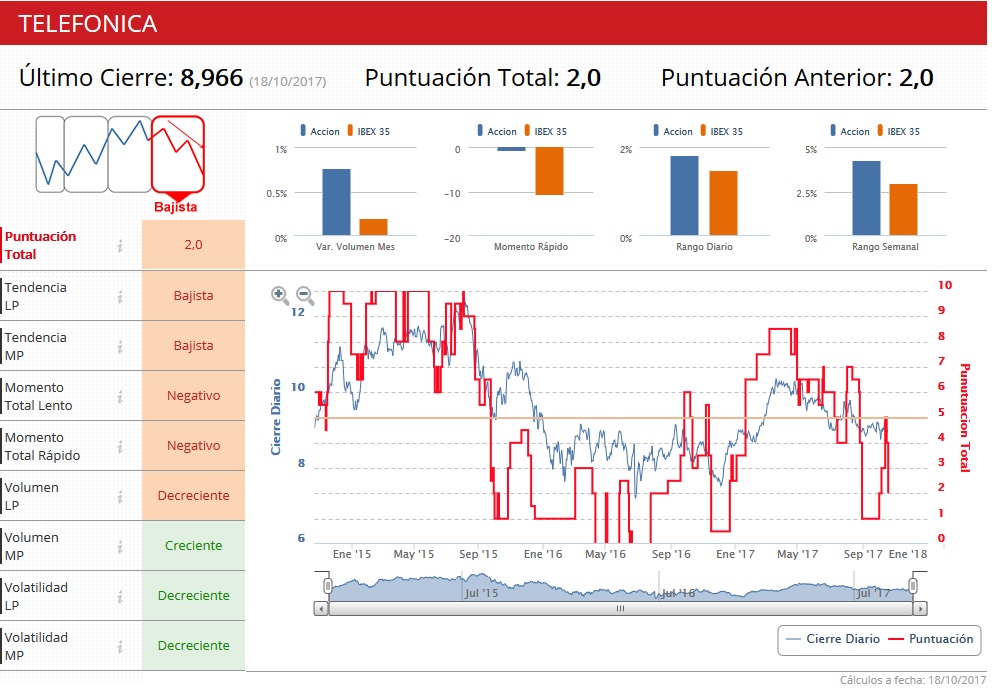Click the Volatilidad LP Decreciente value
Image resolution: width=992 pixels, height=691 pixels.
pyautogui.click(x=194, y=595)
